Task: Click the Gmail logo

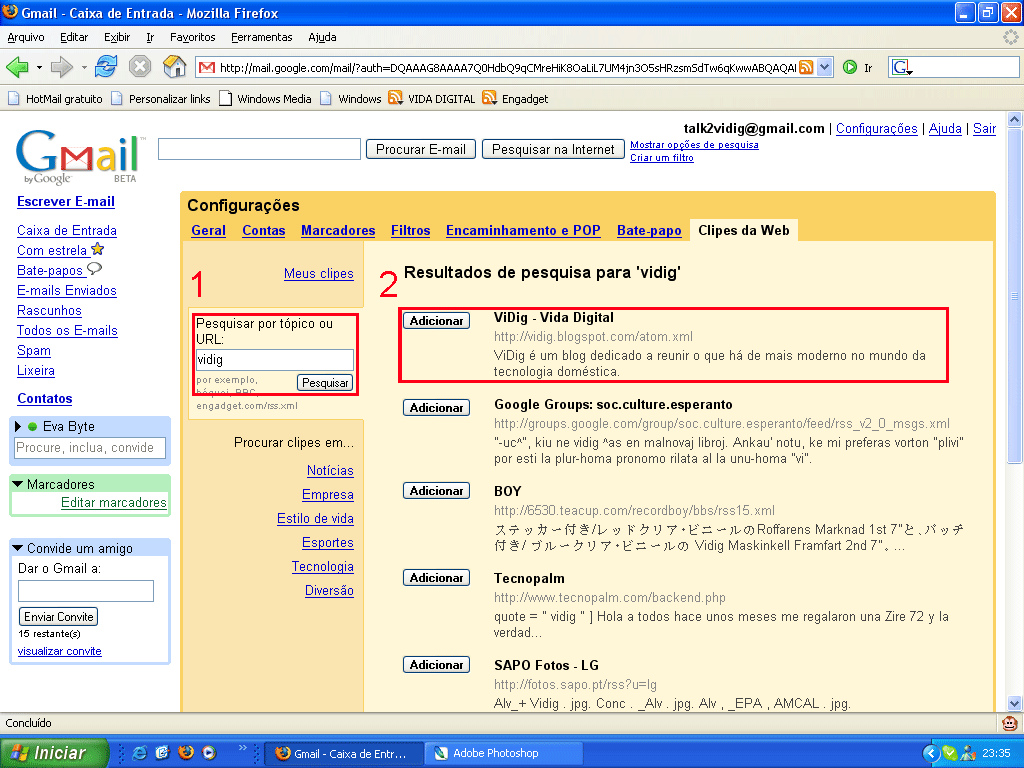Action: point(78,157)
